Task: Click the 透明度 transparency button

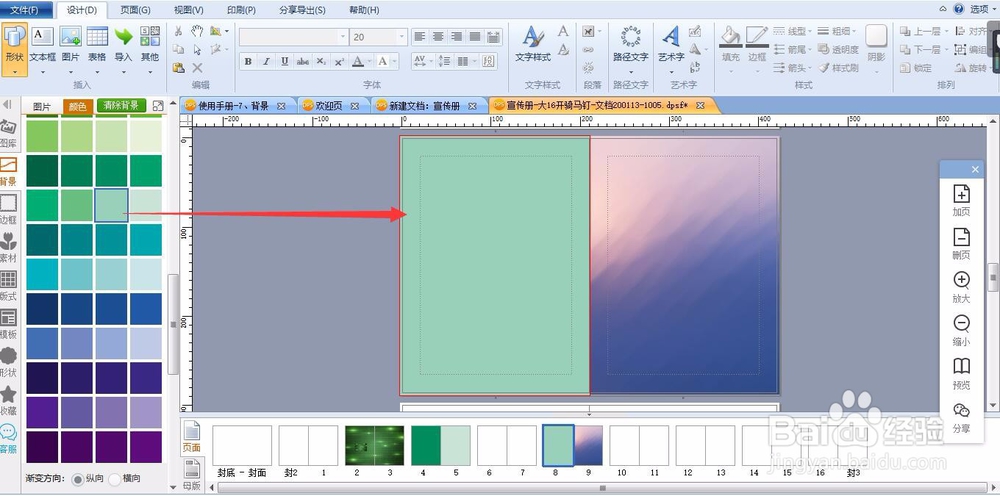Action: [x=839, y=49]
